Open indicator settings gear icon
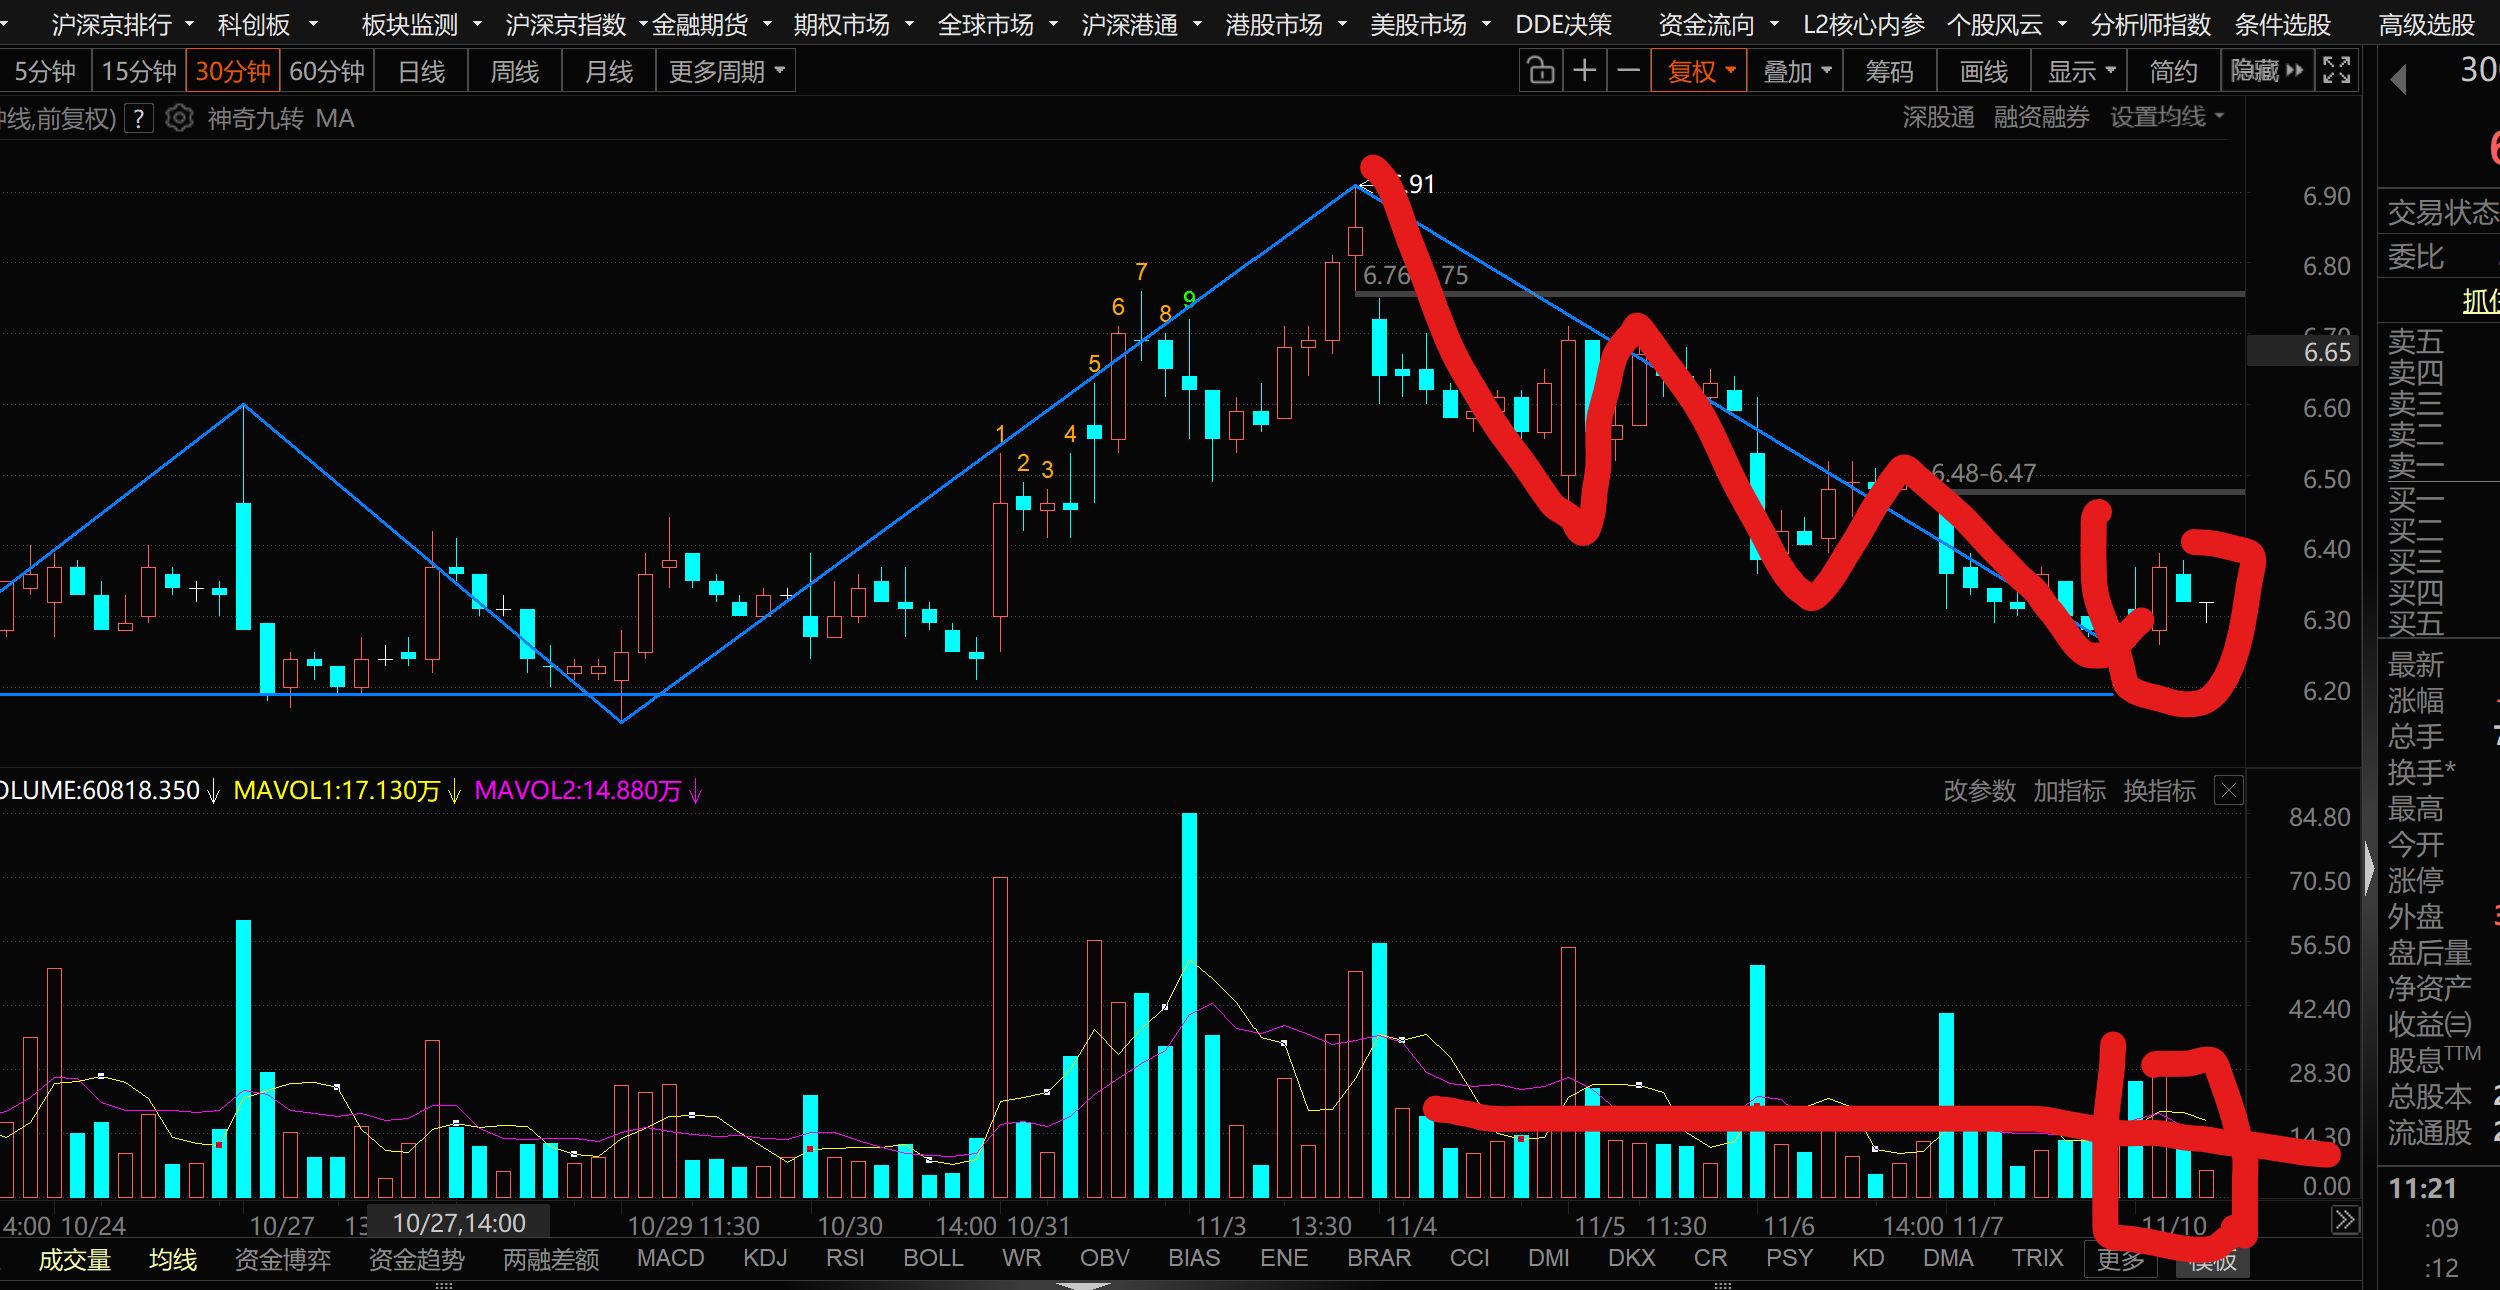The width and height of the screenshot is (2500, 1290). [x=179, y=119]
